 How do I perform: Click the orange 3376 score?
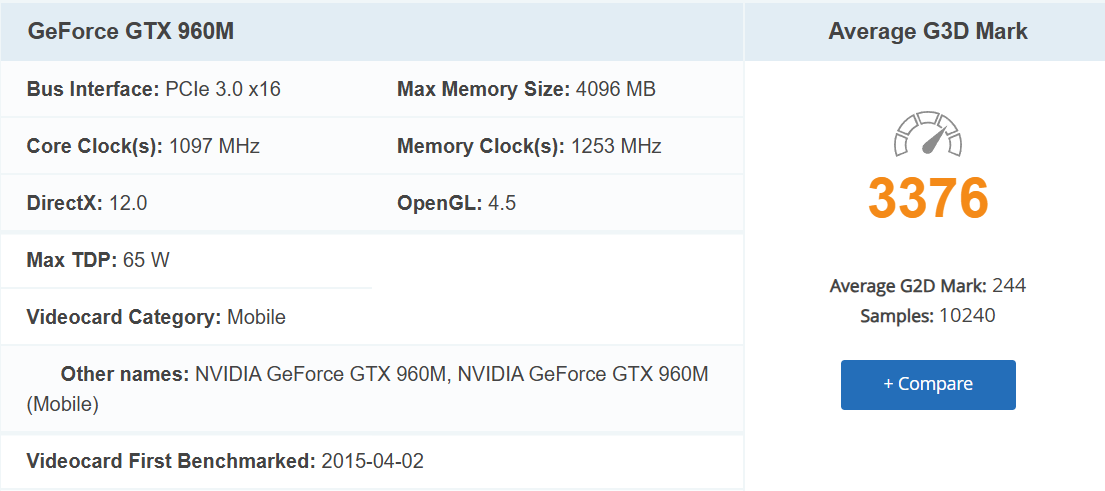[927, 198]
